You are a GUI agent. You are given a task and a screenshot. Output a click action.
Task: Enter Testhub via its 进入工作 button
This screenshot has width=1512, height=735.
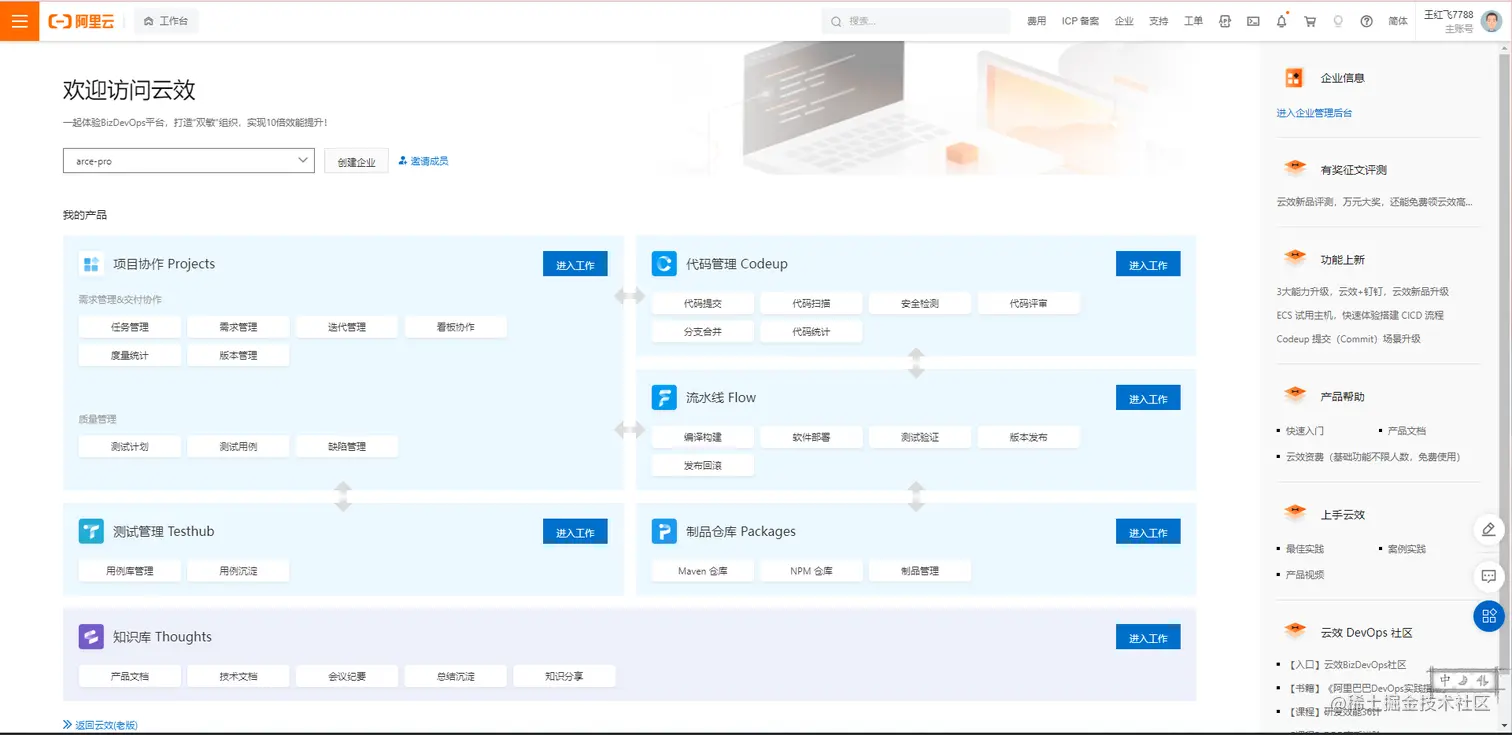point(575,531)
